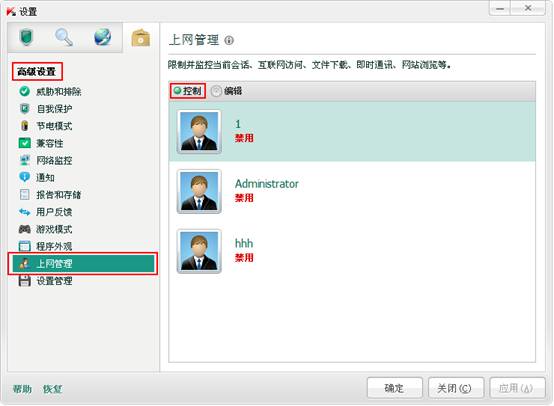Open the protection shield tab

tap(26, 37)
